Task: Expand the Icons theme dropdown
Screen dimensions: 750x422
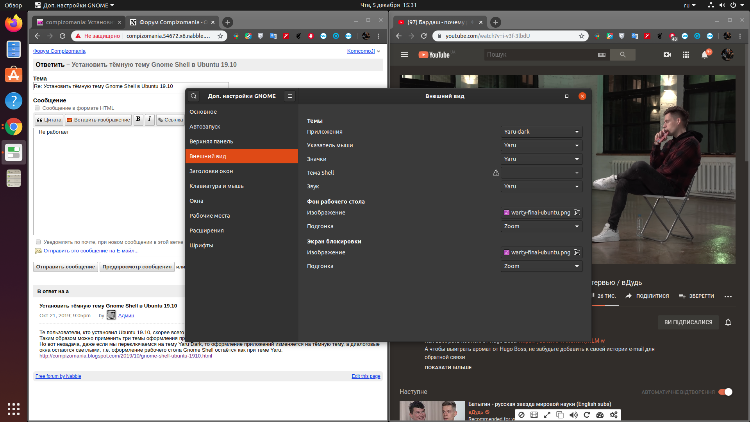Action: [541, 159]
